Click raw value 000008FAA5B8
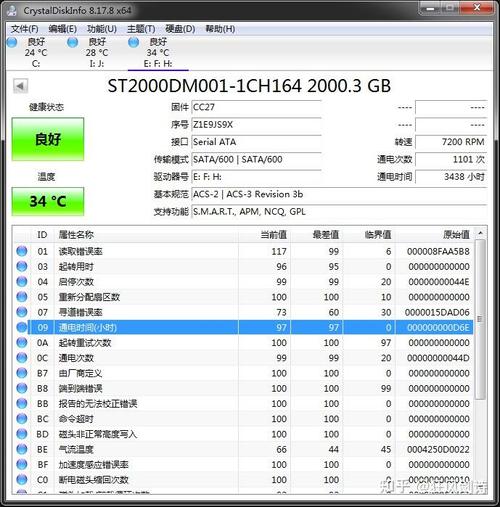The height and width of the screenshot is (507, 500). (x=438, y=251)
